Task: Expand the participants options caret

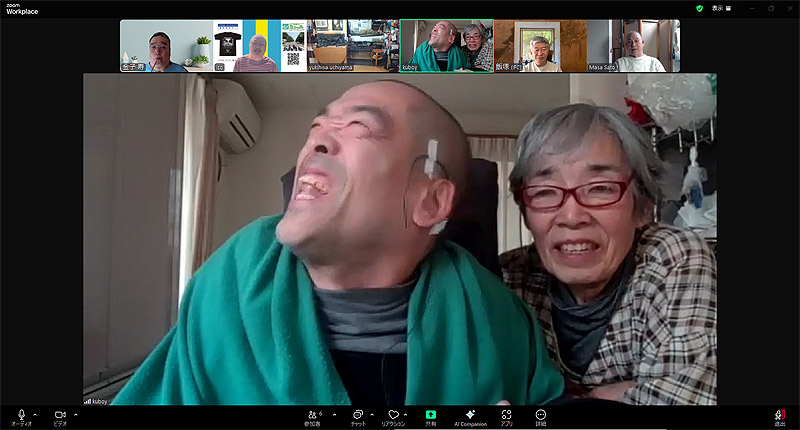Action: 331,413
